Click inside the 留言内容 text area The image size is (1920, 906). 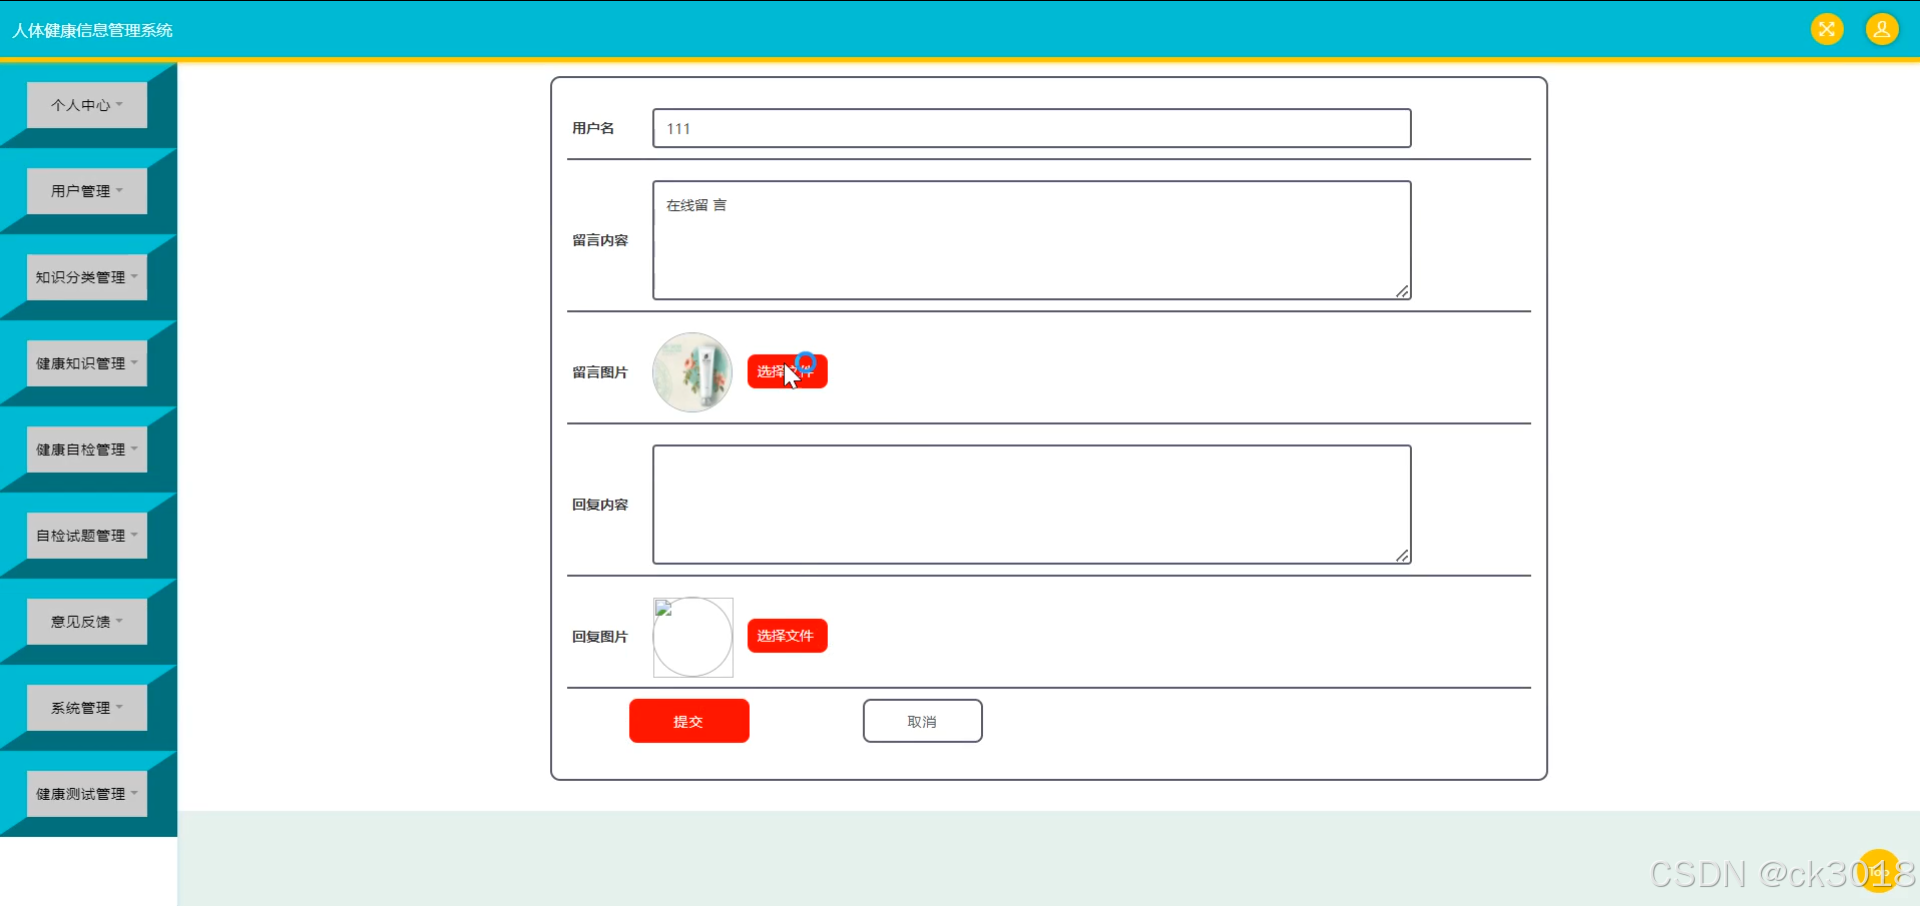(x=1032, y=240)
